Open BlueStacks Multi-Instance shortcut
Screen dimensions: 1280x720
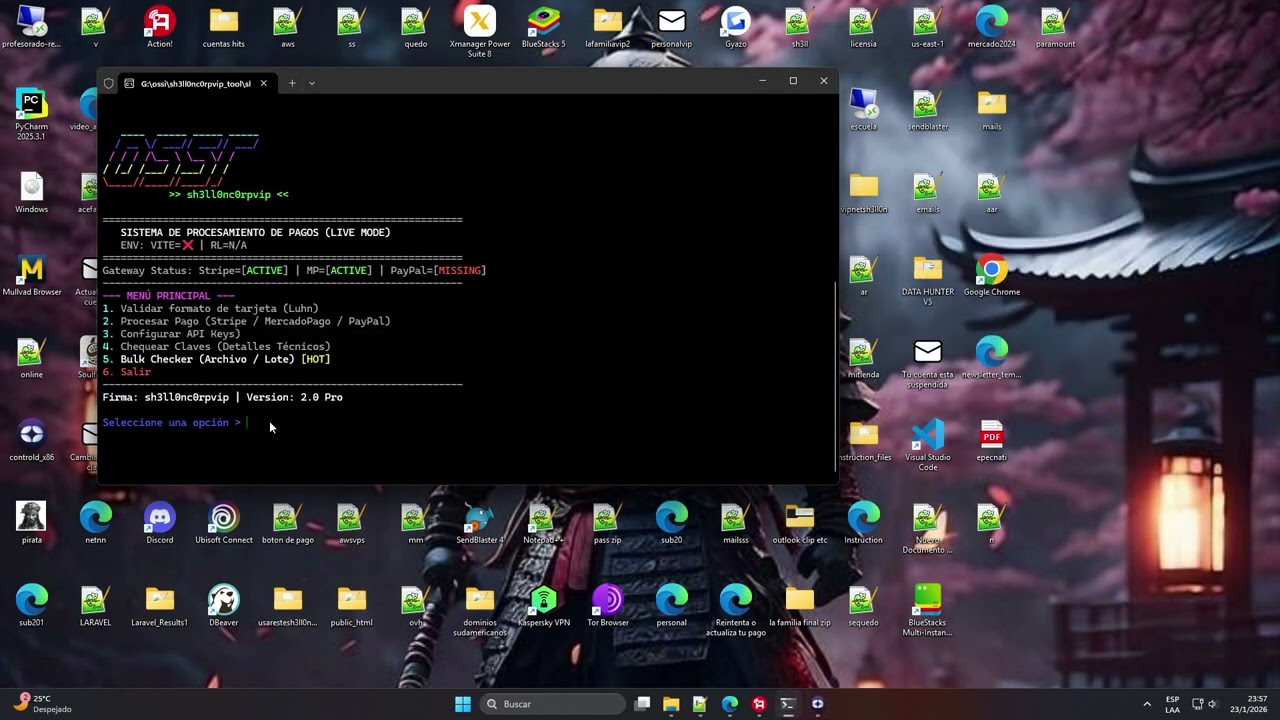928,609
